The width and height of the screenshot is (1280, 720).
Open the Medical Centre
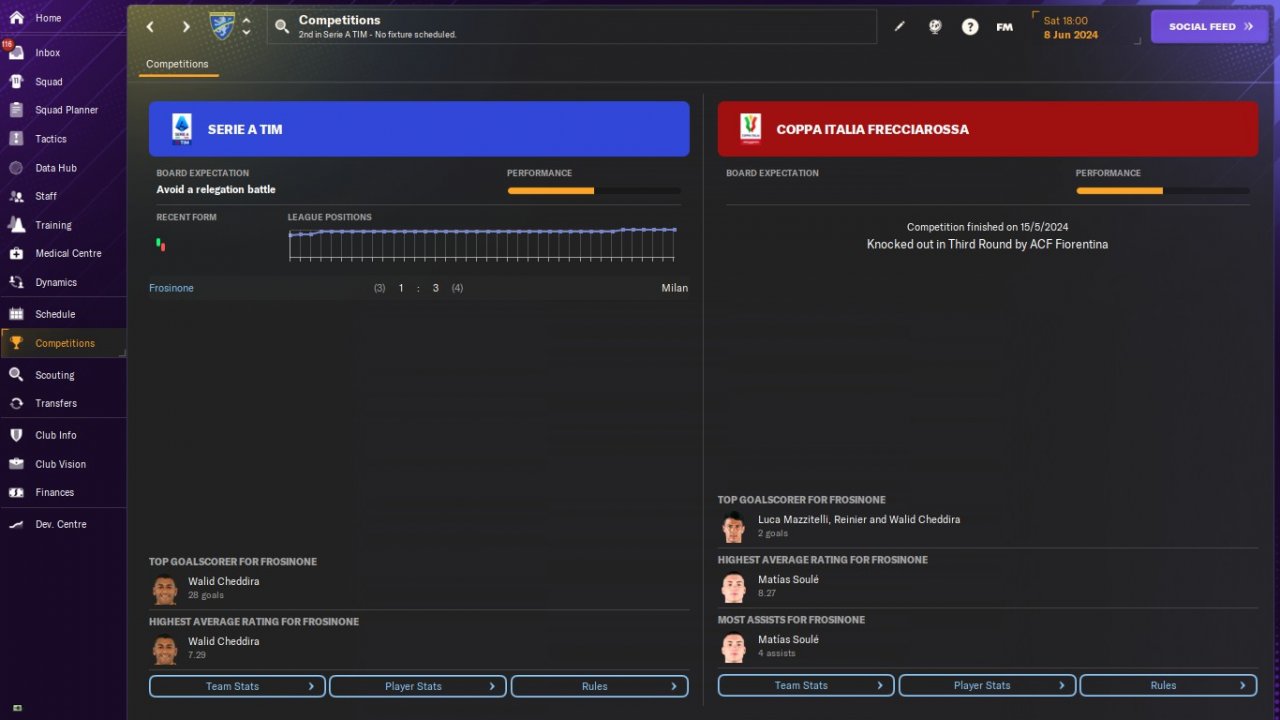pyautogui.click(x=63, y=253)
